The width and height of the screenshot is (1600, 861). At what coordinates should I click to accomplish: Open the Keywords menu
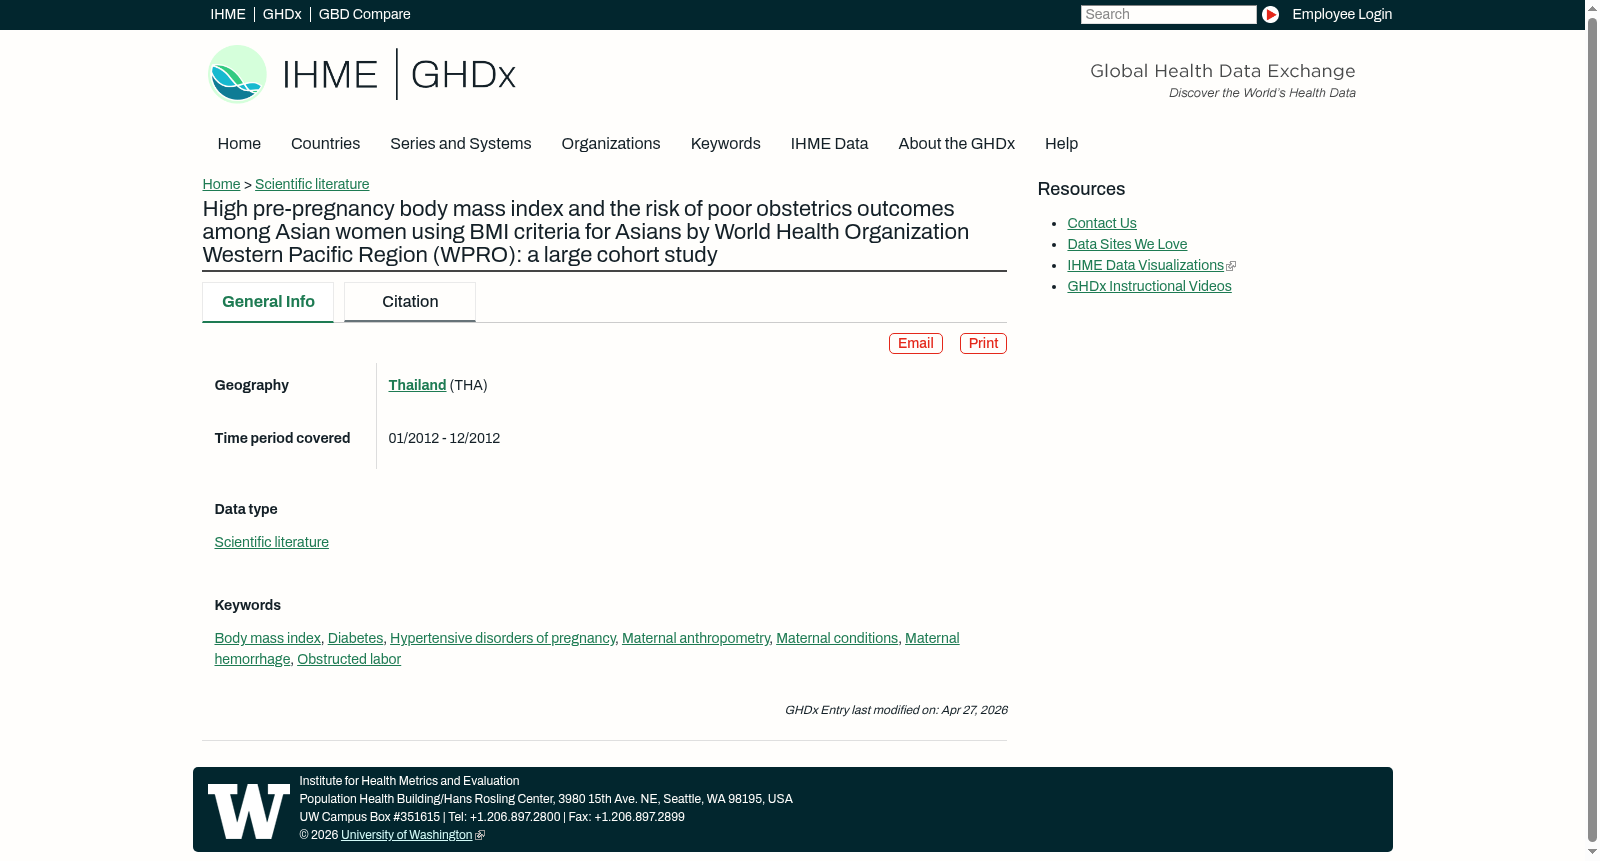tap(725, 144)
